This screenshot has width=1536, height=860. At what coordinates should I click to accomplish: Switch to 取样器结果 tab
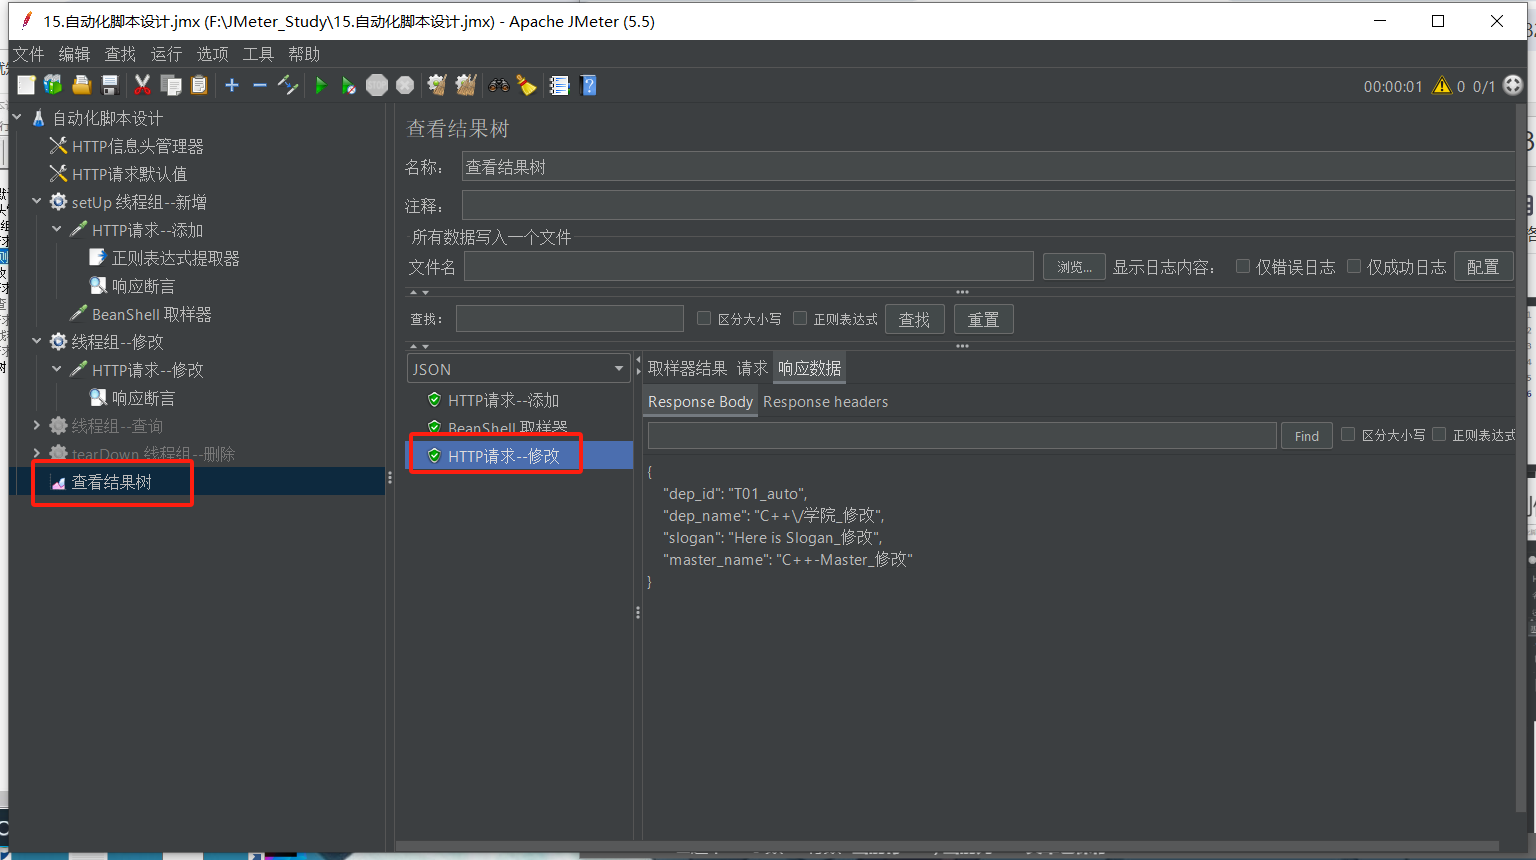(687, 368)
